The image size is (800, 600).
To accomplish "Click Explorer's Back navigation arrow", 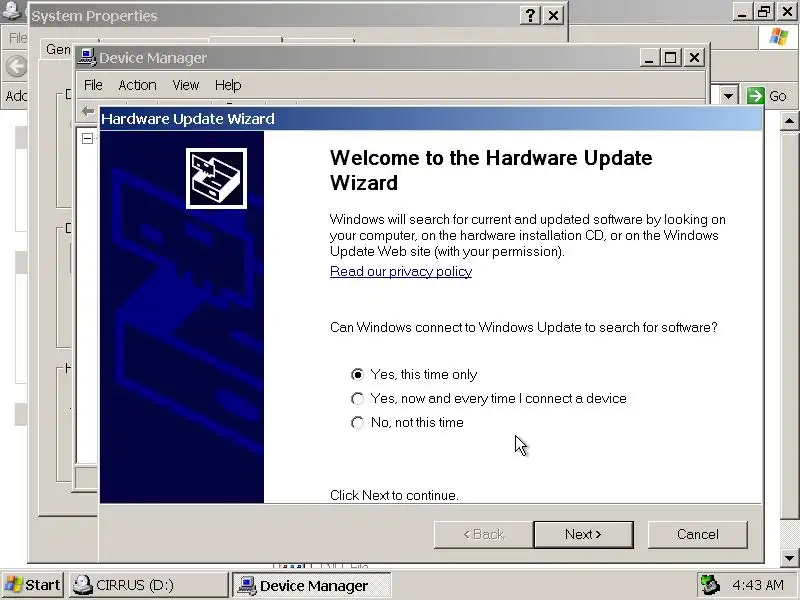I will 16,66.
